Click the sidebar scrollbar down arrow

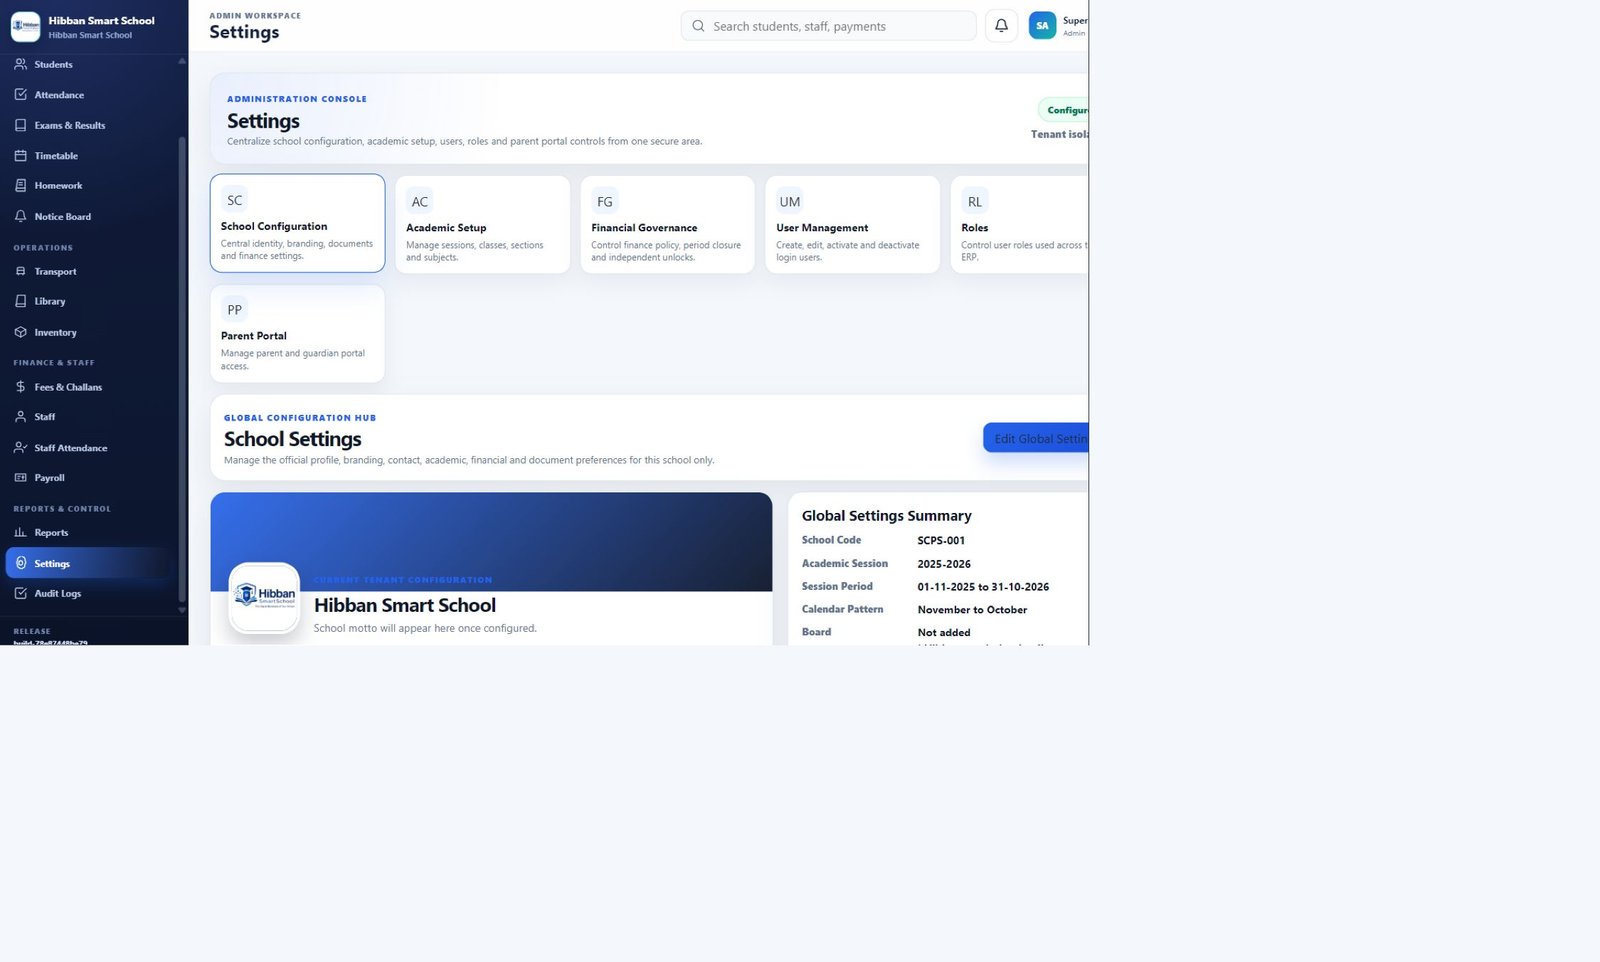[182, 609]
